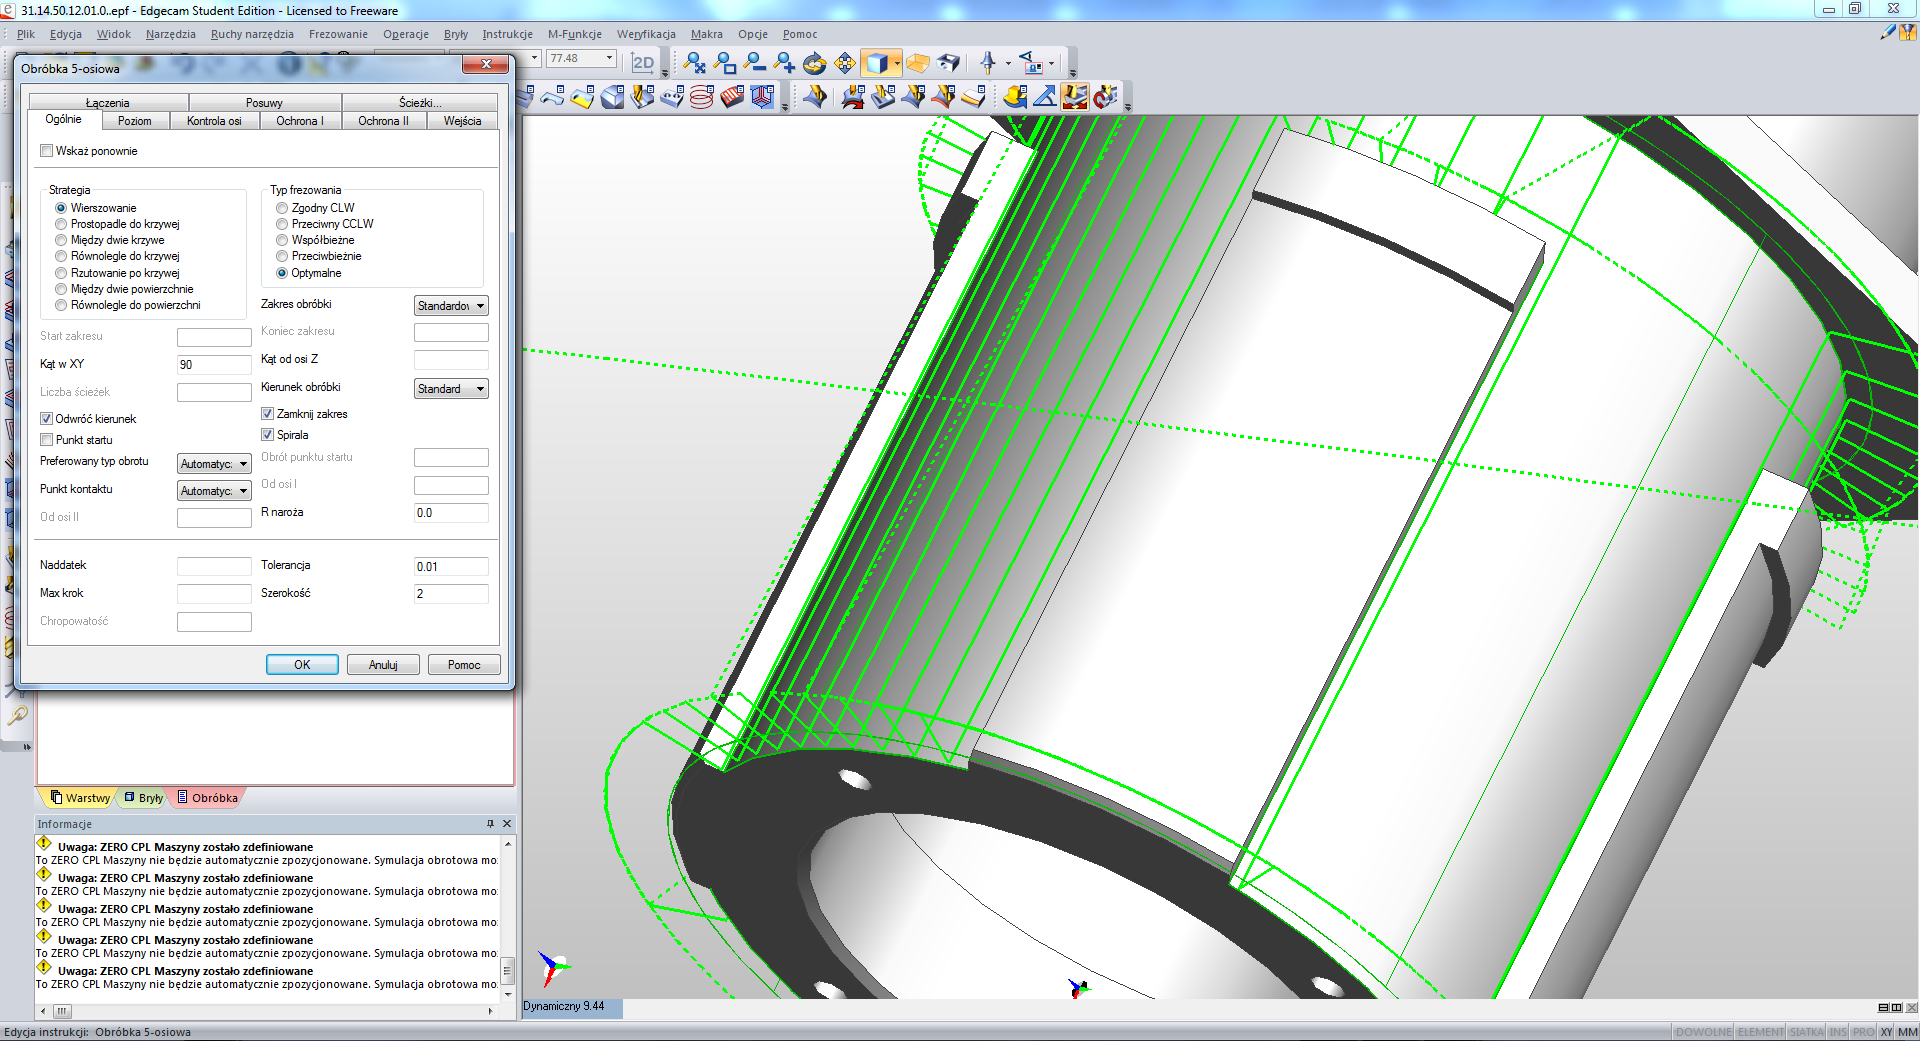Click the Tolerancja input field

click(x=451, y=567)
